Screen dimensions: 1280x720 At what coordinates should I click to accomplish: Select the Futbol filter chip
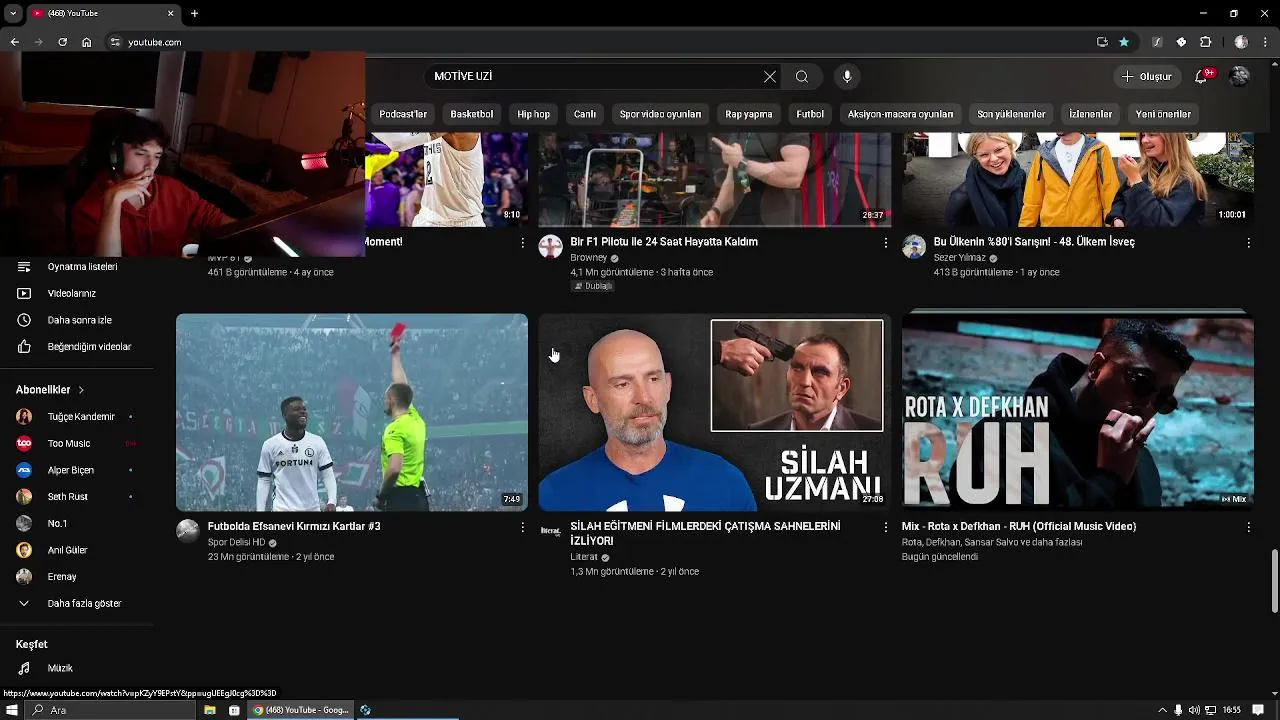tap(810, 114)
